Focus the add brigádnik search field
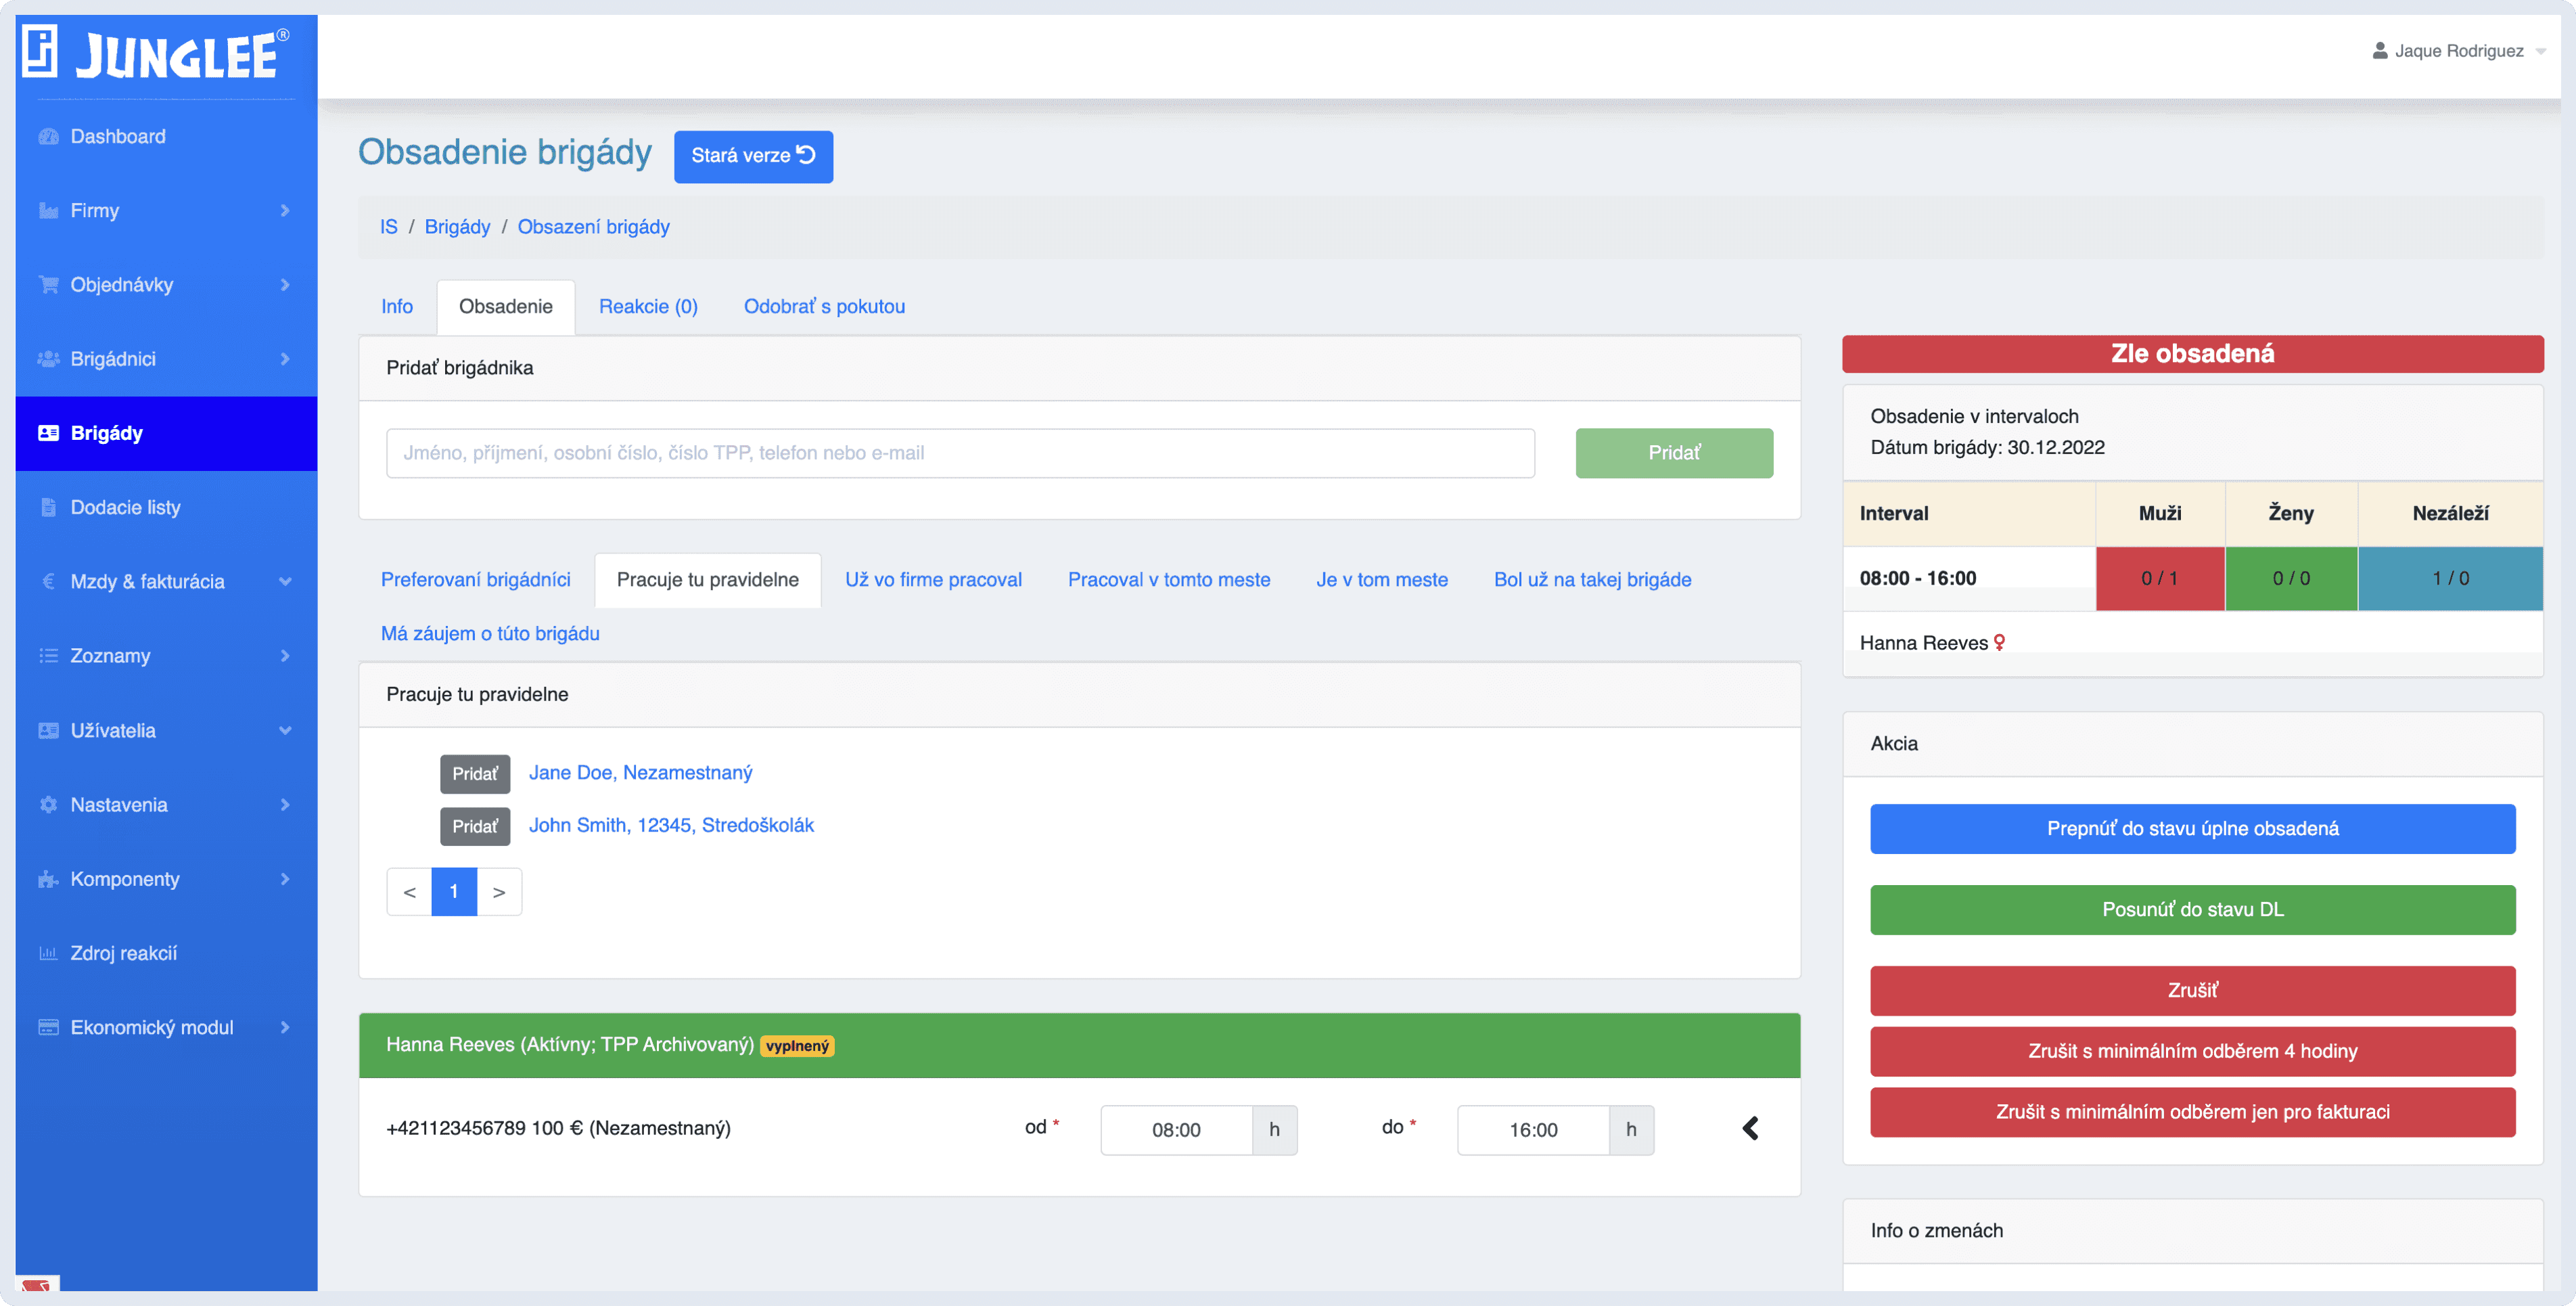This screenshot has height=1306, width=2576. [x=960, y=453]
